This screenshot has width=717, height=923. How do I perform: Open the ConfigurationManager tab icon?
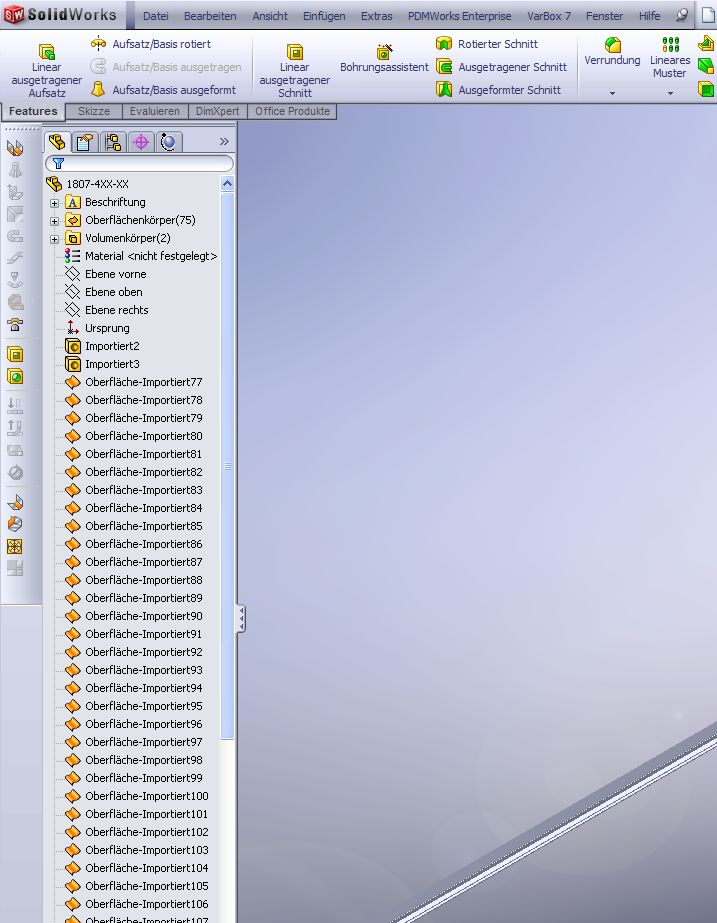[112, 142]
